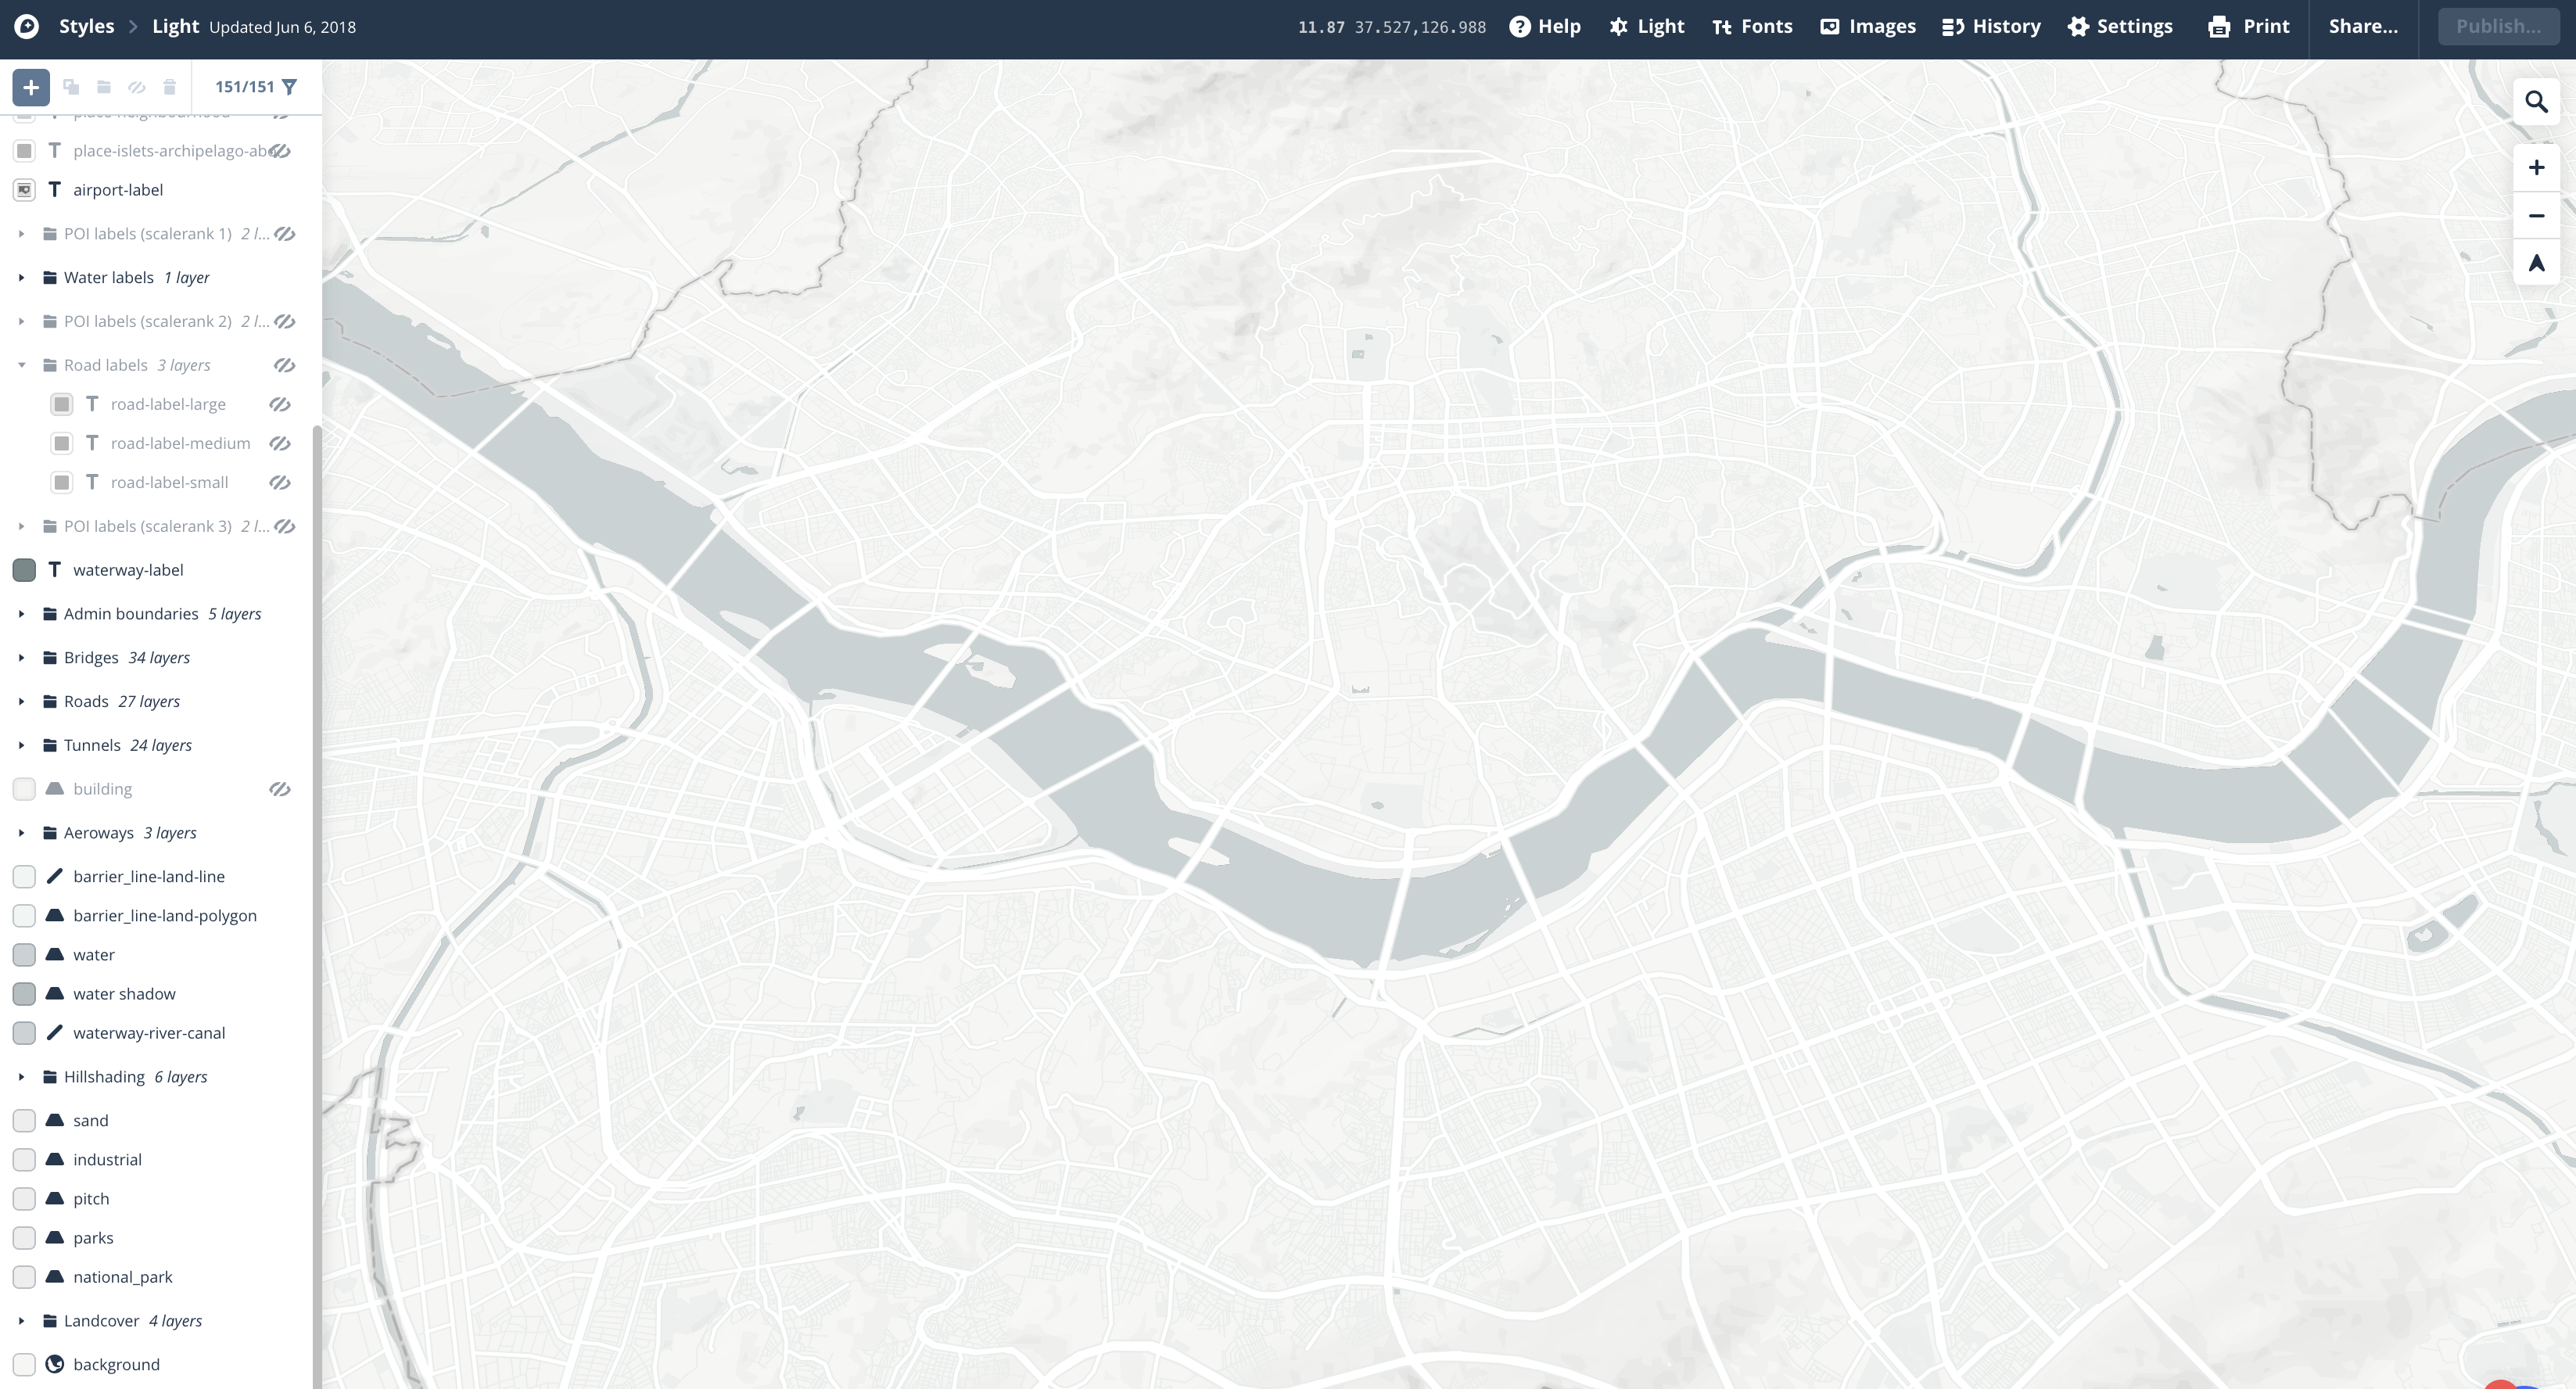Open the Print panel

pyautogui.click(x=2248, y=27)
